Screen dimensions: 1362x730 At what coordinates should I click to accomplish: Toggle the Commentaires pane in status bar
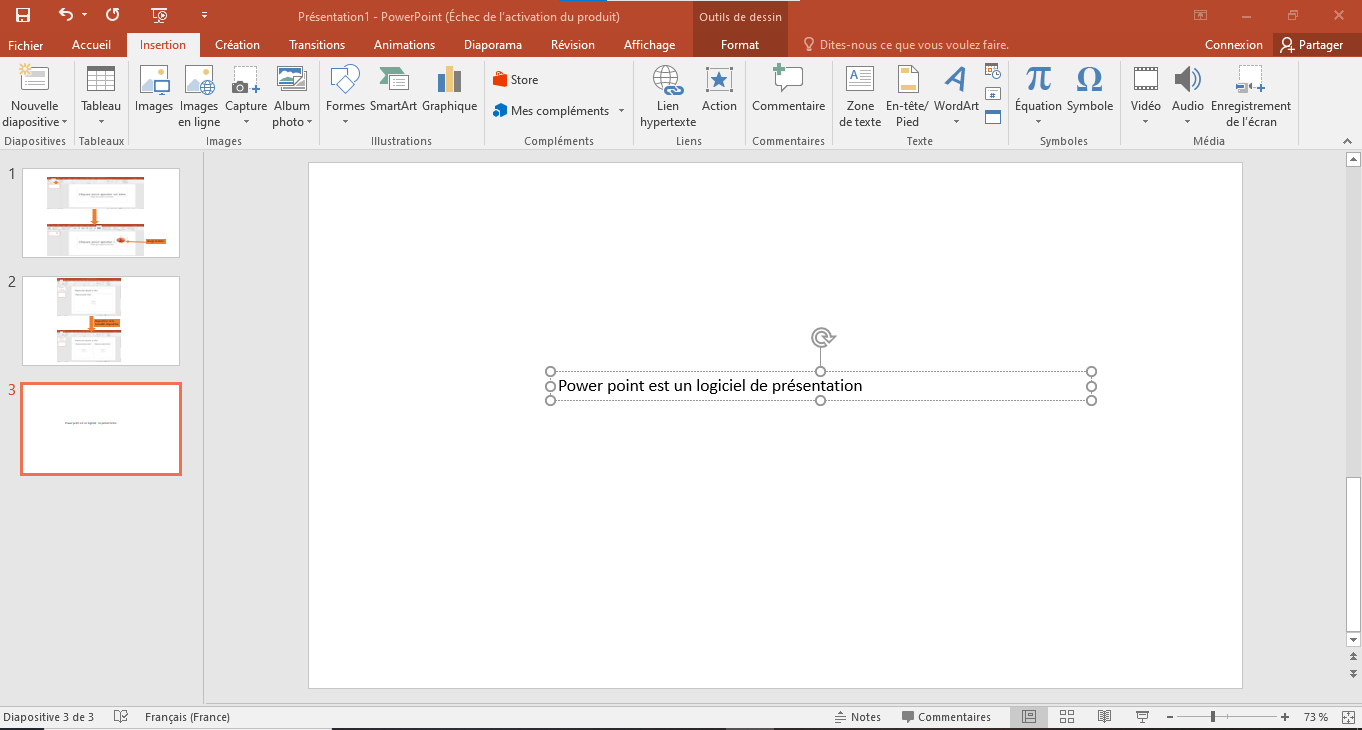coord(946,717)
